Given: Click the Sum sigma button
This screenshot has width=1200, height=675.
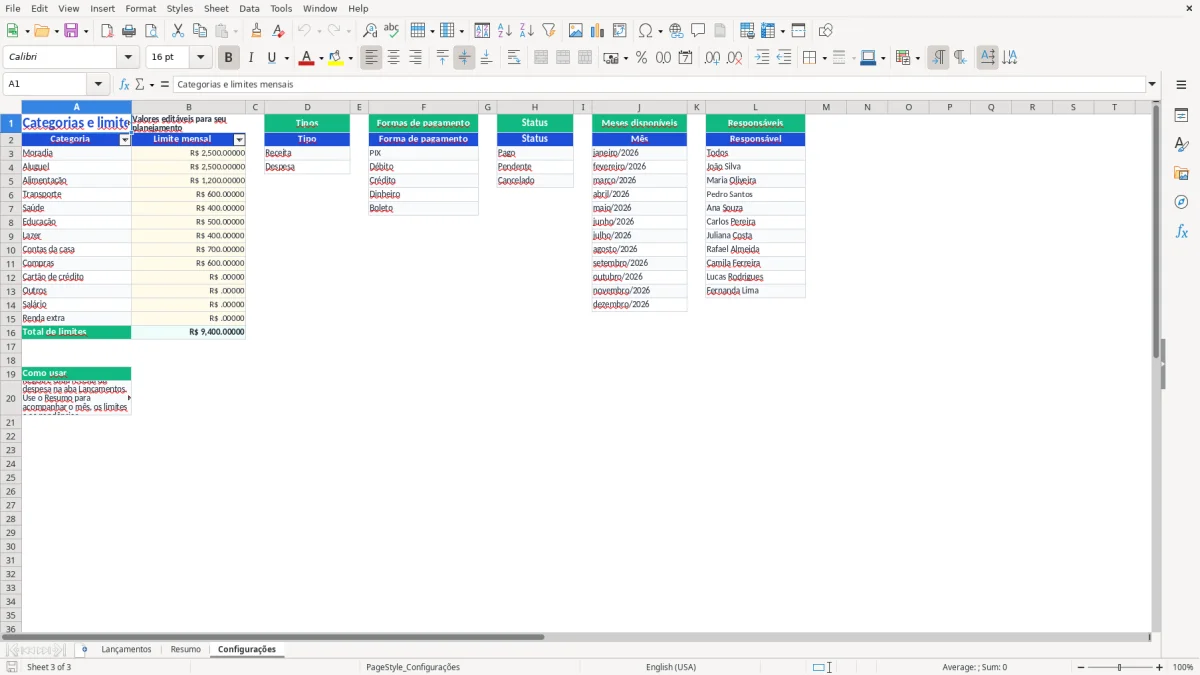Looking at the screenshot, I should [139, 84].
